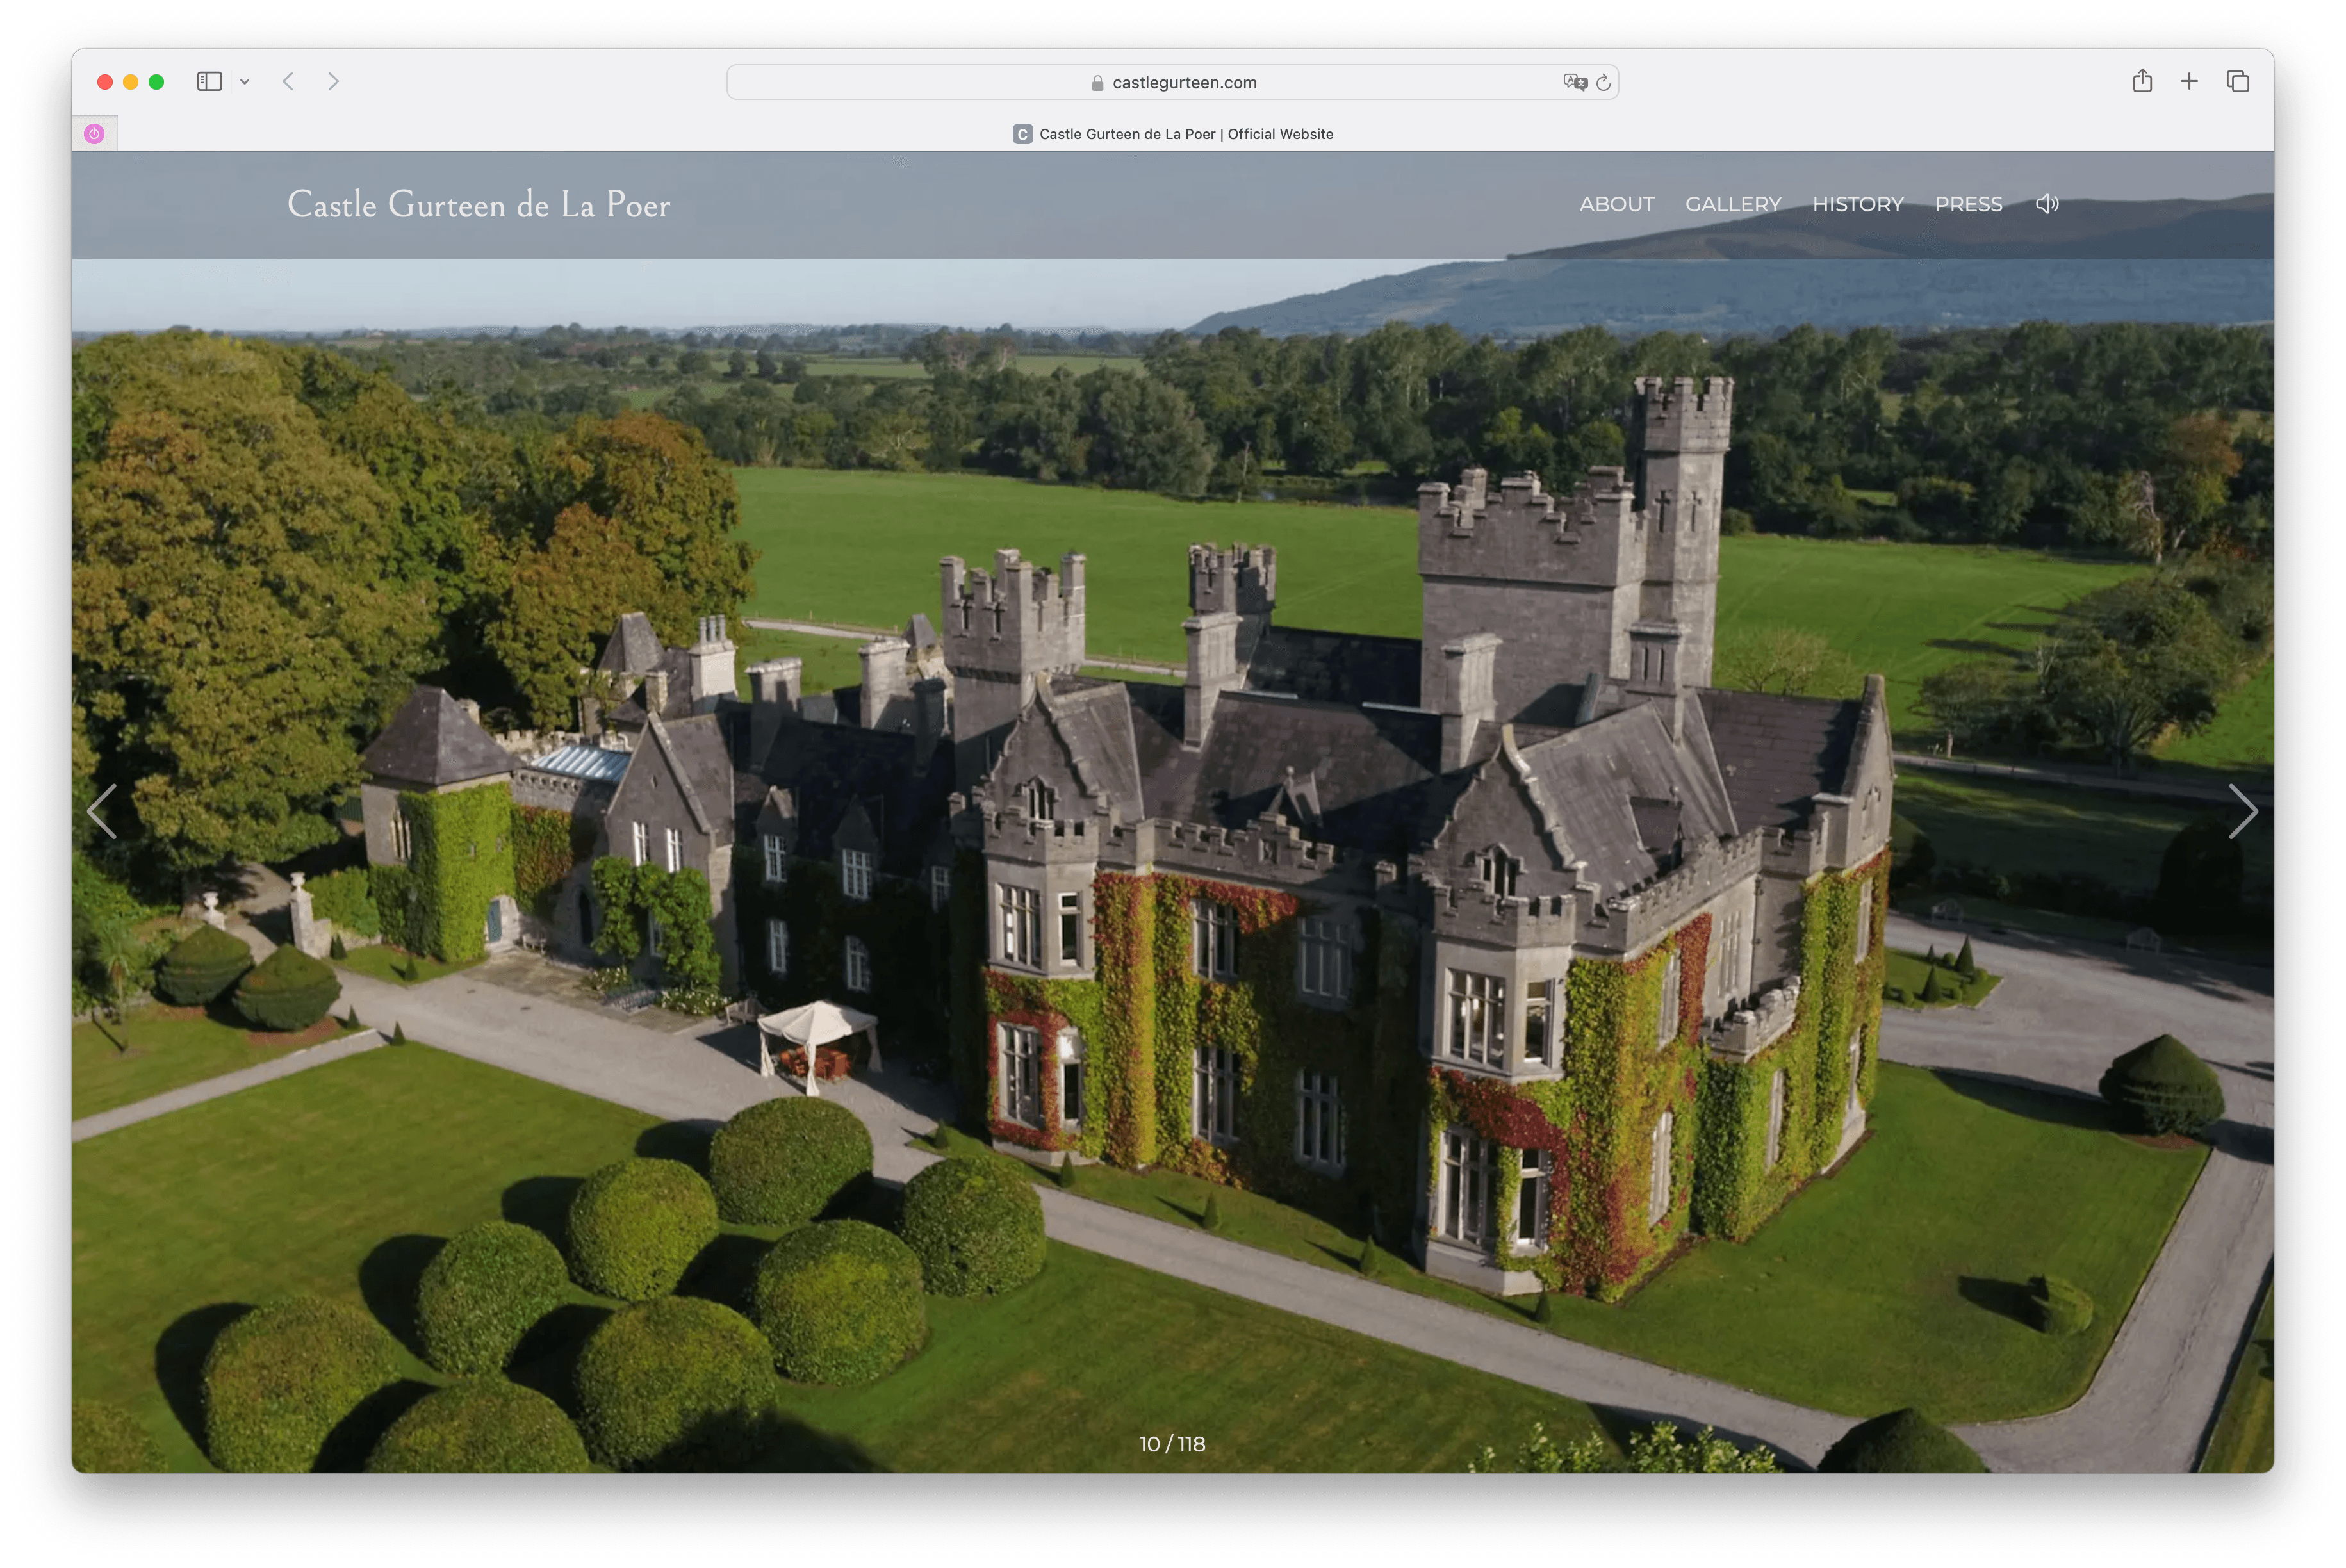Open the HISTORY page
Image resolution: width=2346 pixels, height=1568 pixels.
(x=1858, y=204)
